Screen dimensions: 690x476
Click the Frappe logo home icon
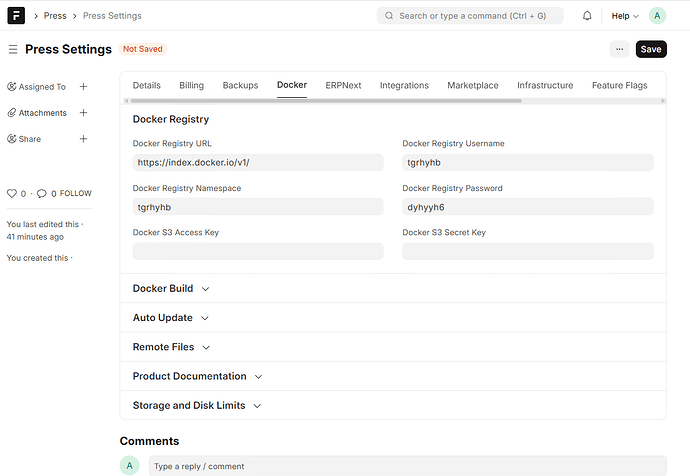click(x=17, y=16)
